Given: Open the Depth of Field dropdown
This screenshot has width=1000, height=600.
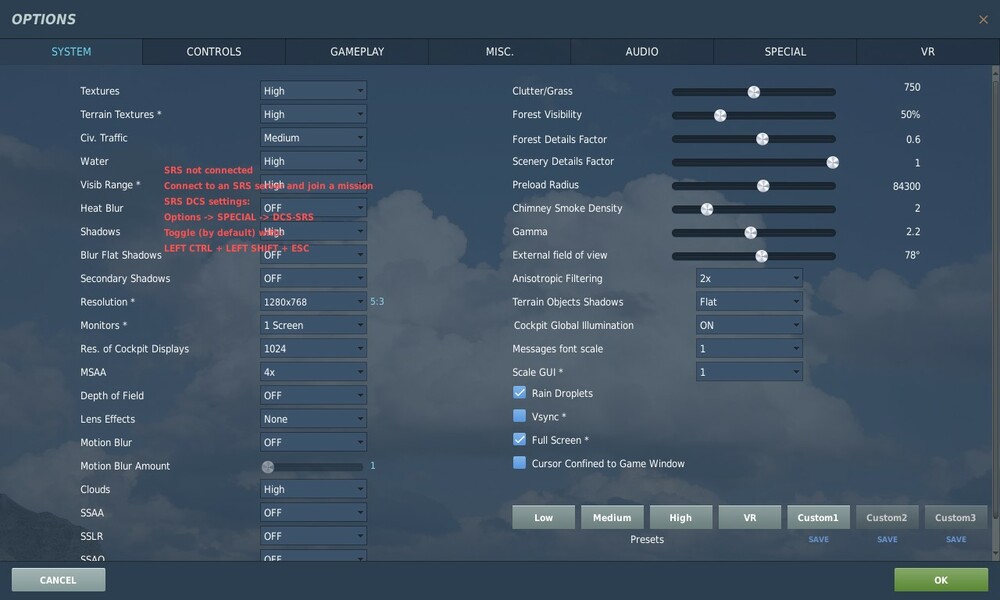Looking at the screenshot, I should [x=313, y=395].
